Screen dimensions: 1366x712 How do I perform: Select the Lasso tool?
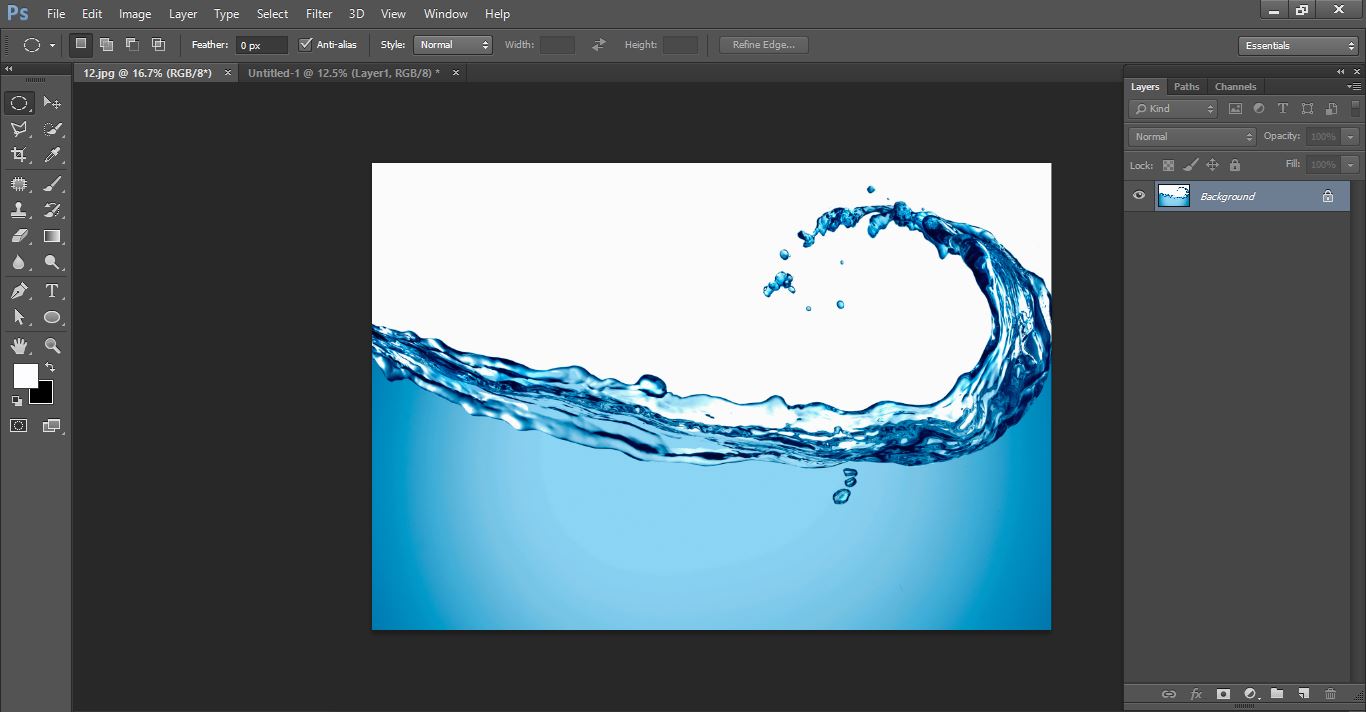pos(18,128)
